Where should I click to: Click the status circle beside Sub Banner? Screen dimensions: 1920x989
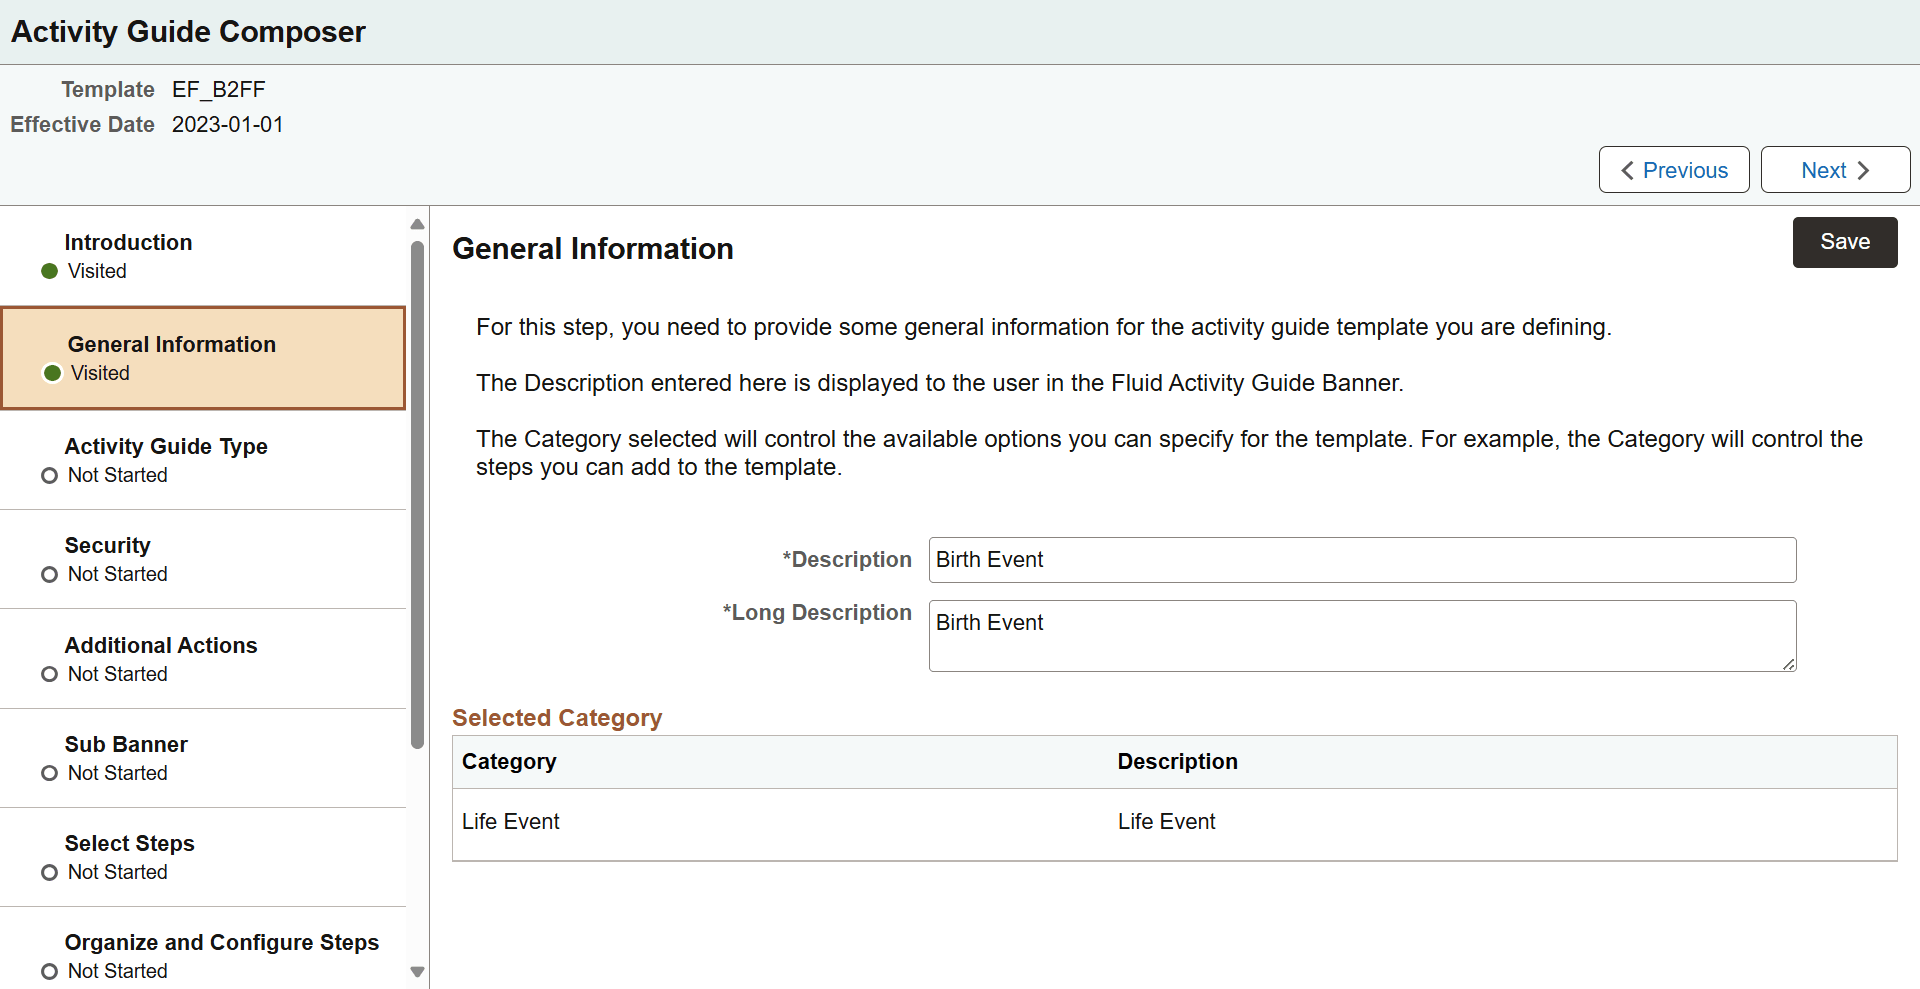(x=48, y=773)
